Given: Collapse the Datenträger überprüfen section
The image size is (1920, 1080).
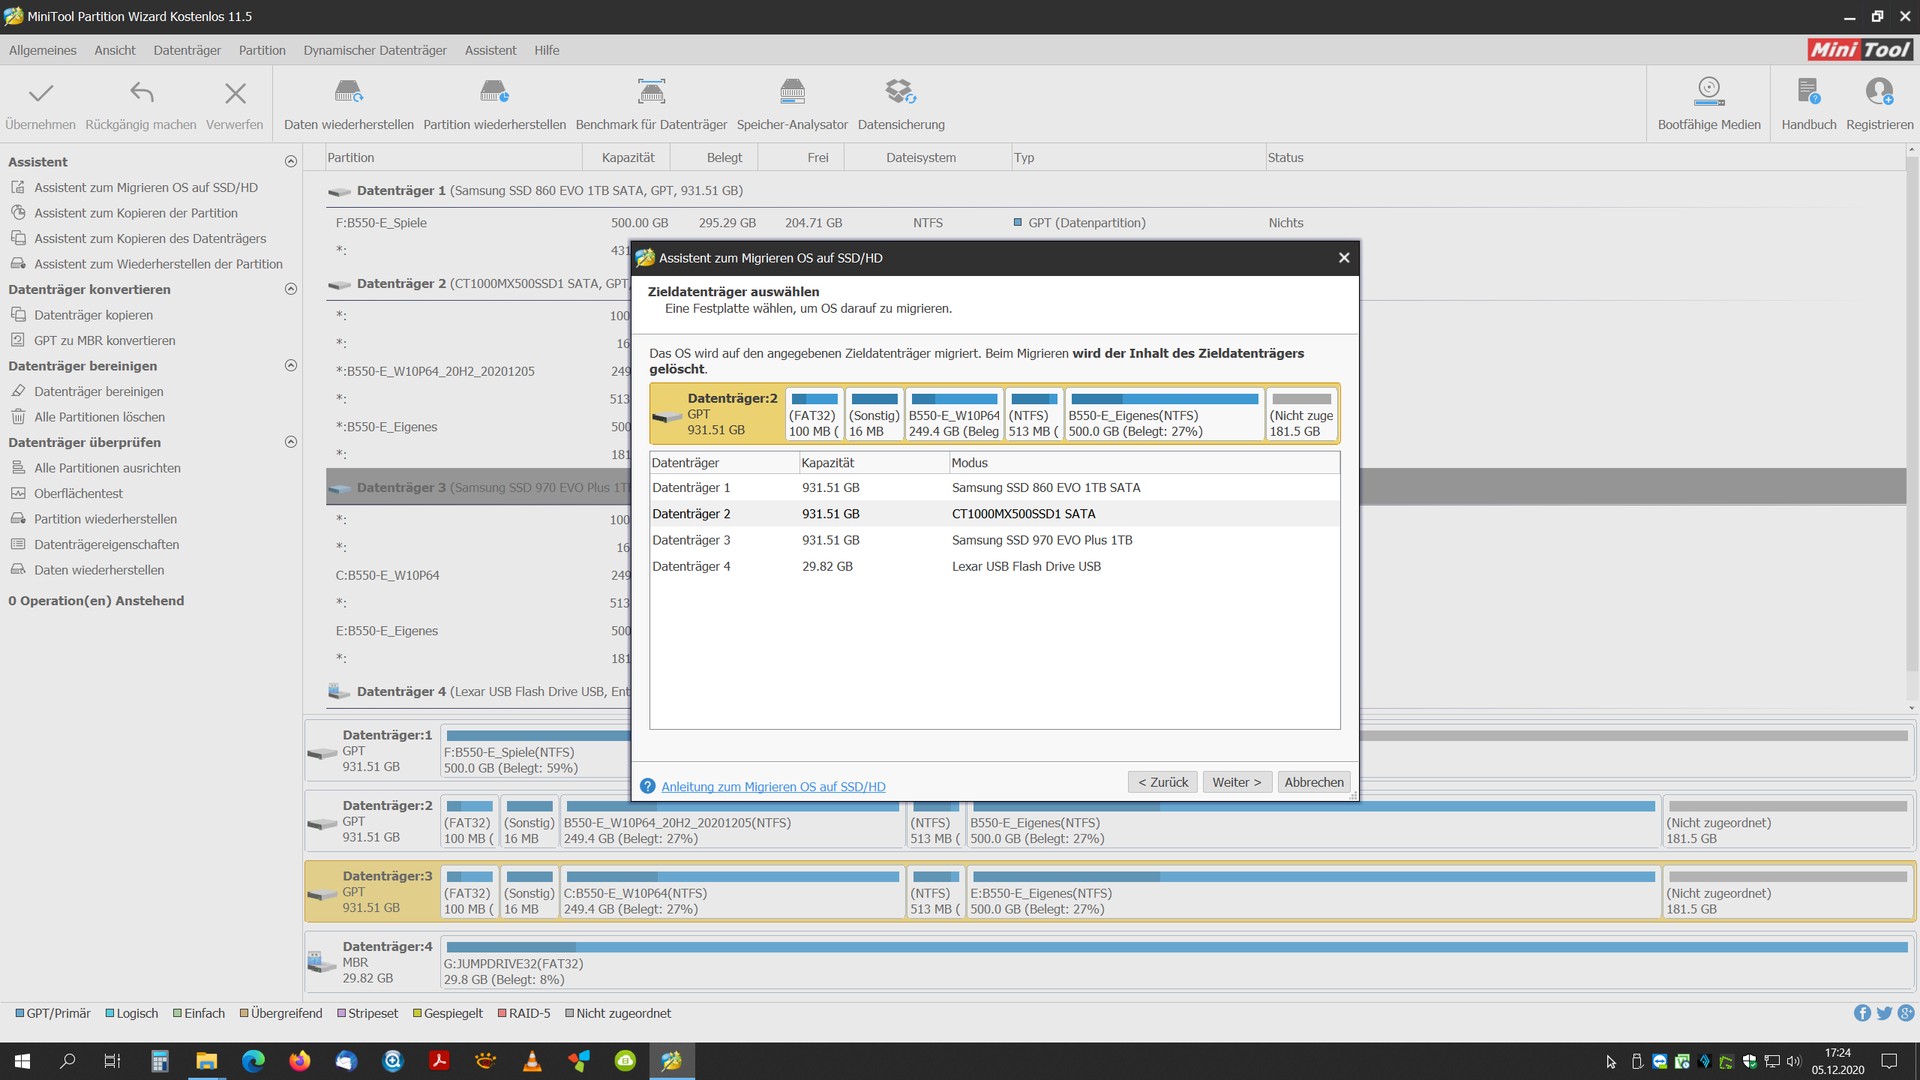Looking at the screenshot, I should (291, 442).
